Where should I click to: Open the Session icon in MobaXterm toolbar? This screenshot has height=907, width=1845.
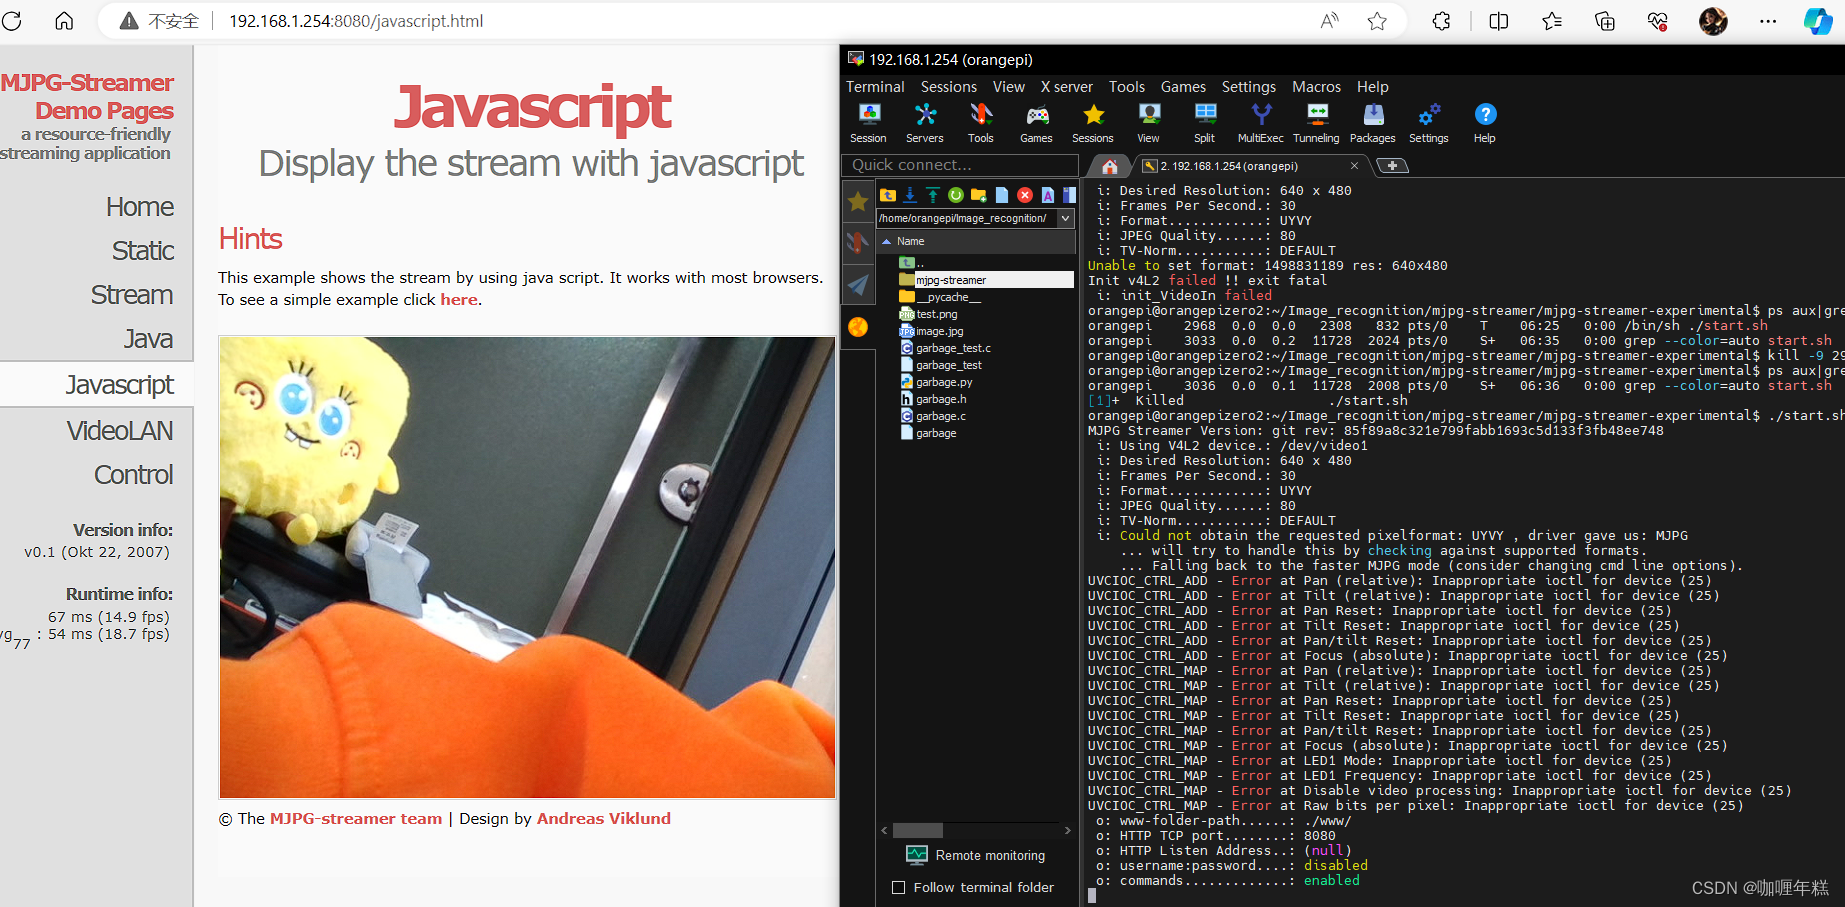pos(868,123)
